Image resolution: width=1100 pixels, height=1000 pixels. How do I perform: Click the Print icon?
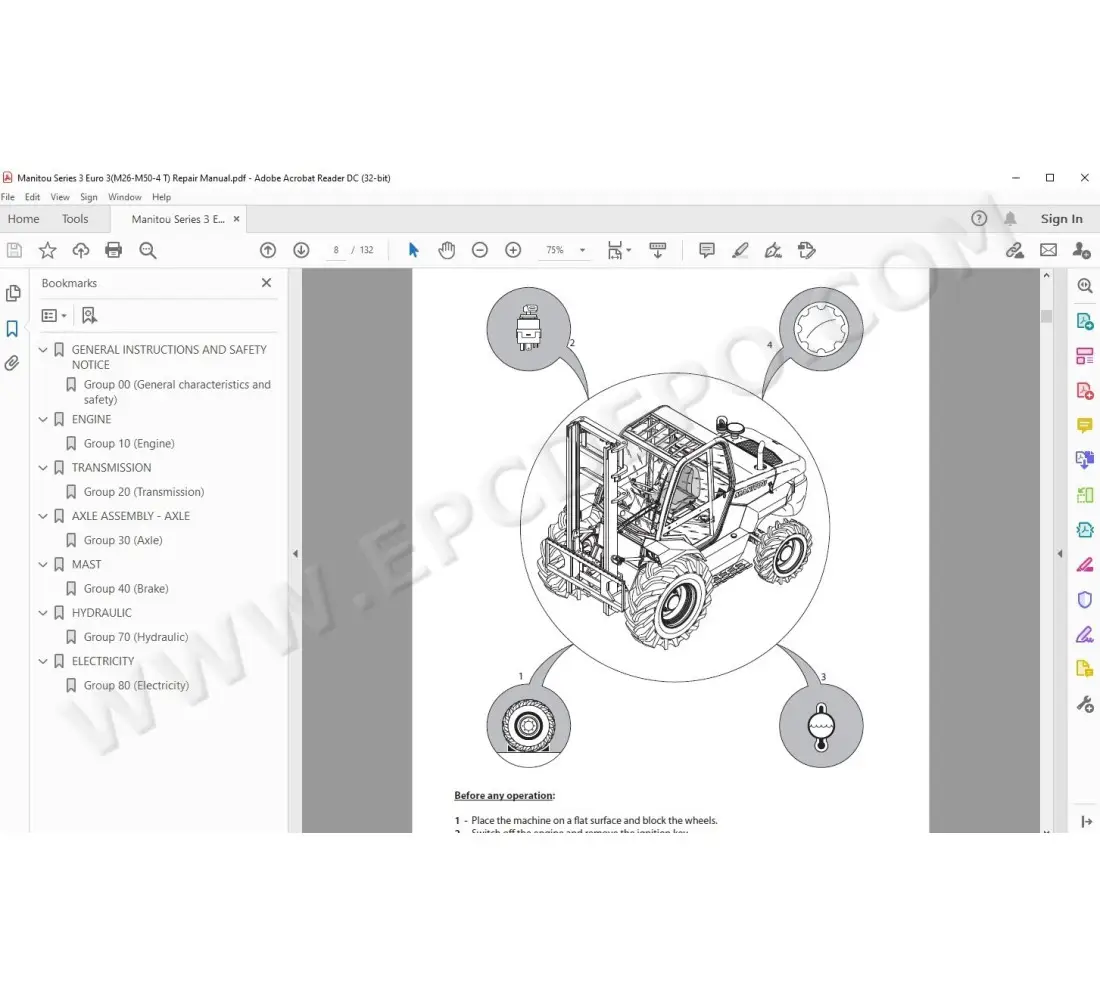(x=113, y=250)
